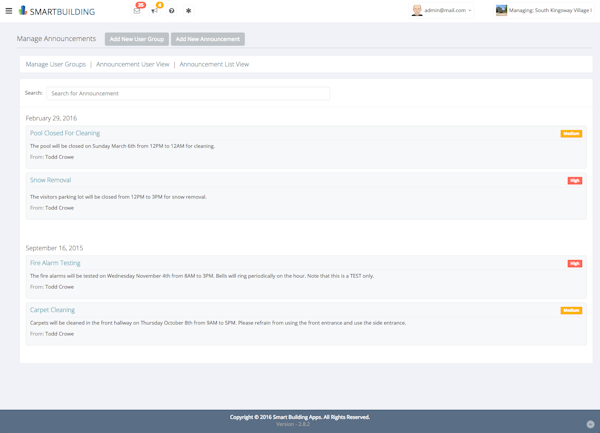The height and width of the screenshot is (433, 600).
Task: Click the SmartBuilding logo
Action: (57, 11)
